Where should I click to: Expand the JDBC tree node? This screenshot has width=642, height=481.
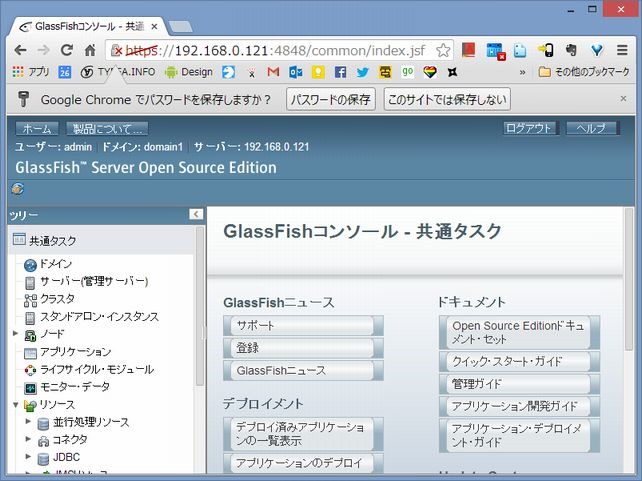[28, 457]
